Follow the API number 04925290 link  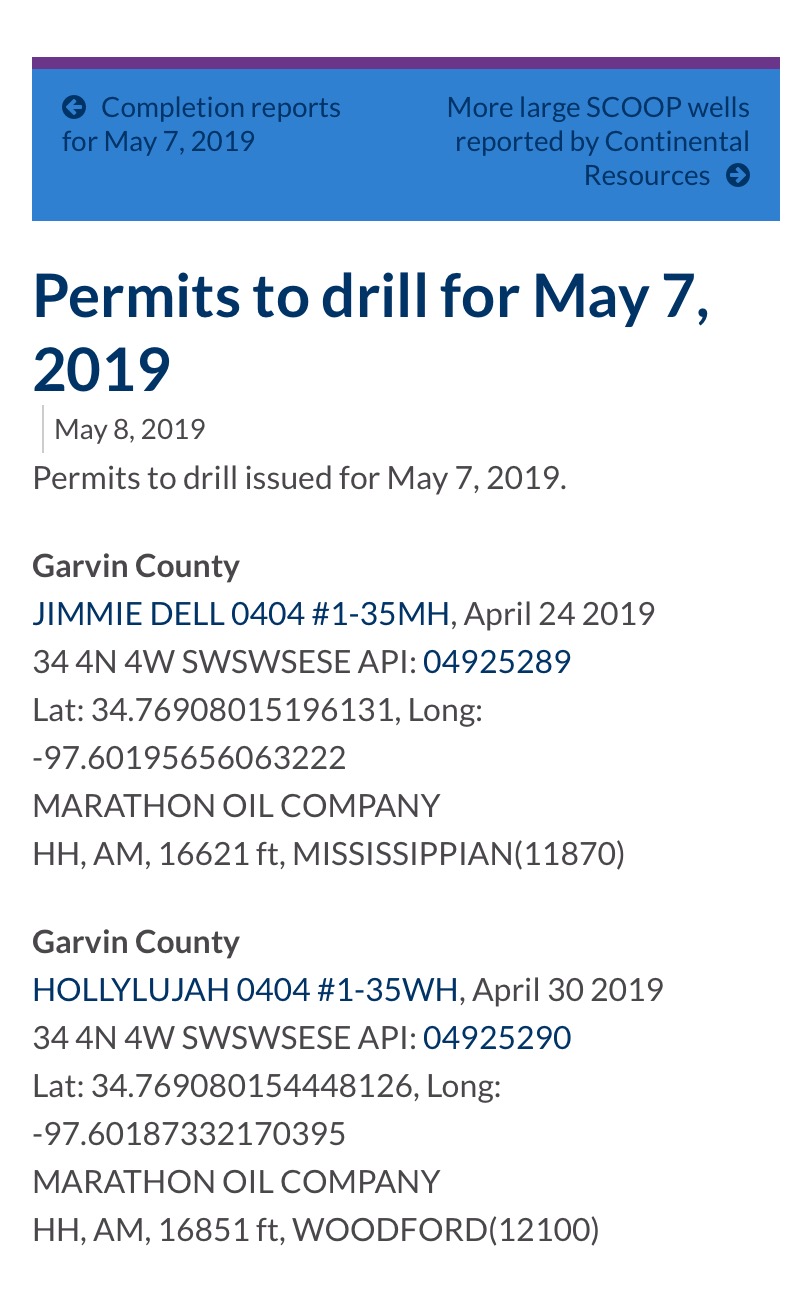pyautogui.click(x=497, y=1038)
